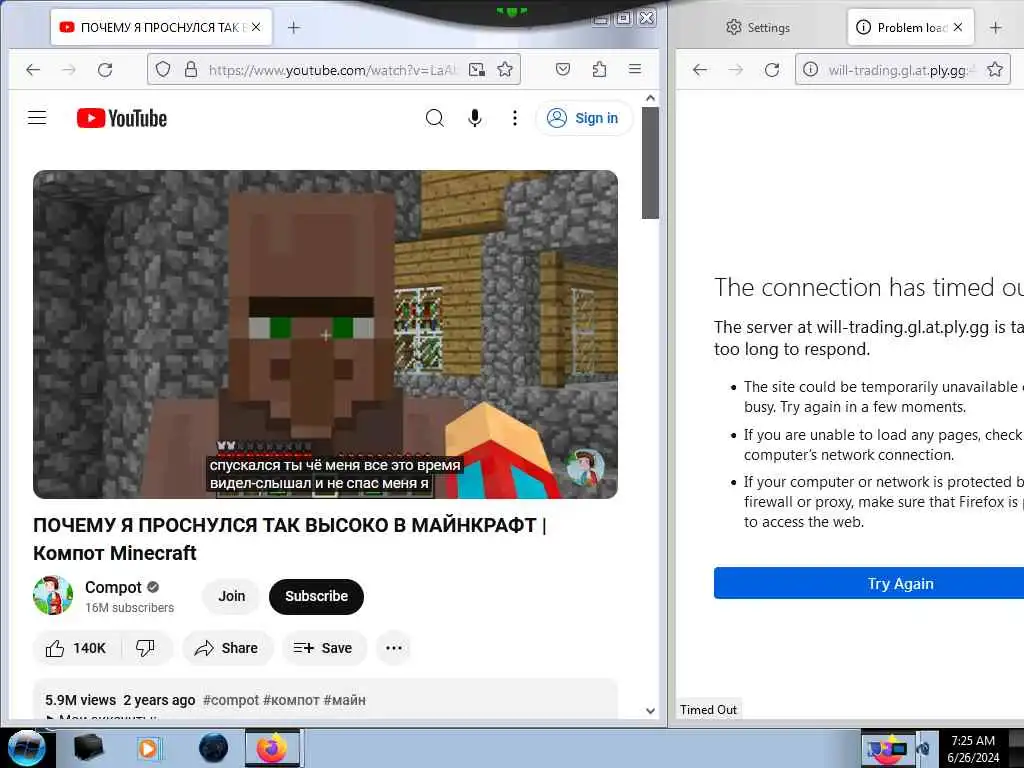Image resolution: width=1024 pixels, height=768 pixels.
Task: Bookmark the will-trading page with the star
Action: [995, 69]
